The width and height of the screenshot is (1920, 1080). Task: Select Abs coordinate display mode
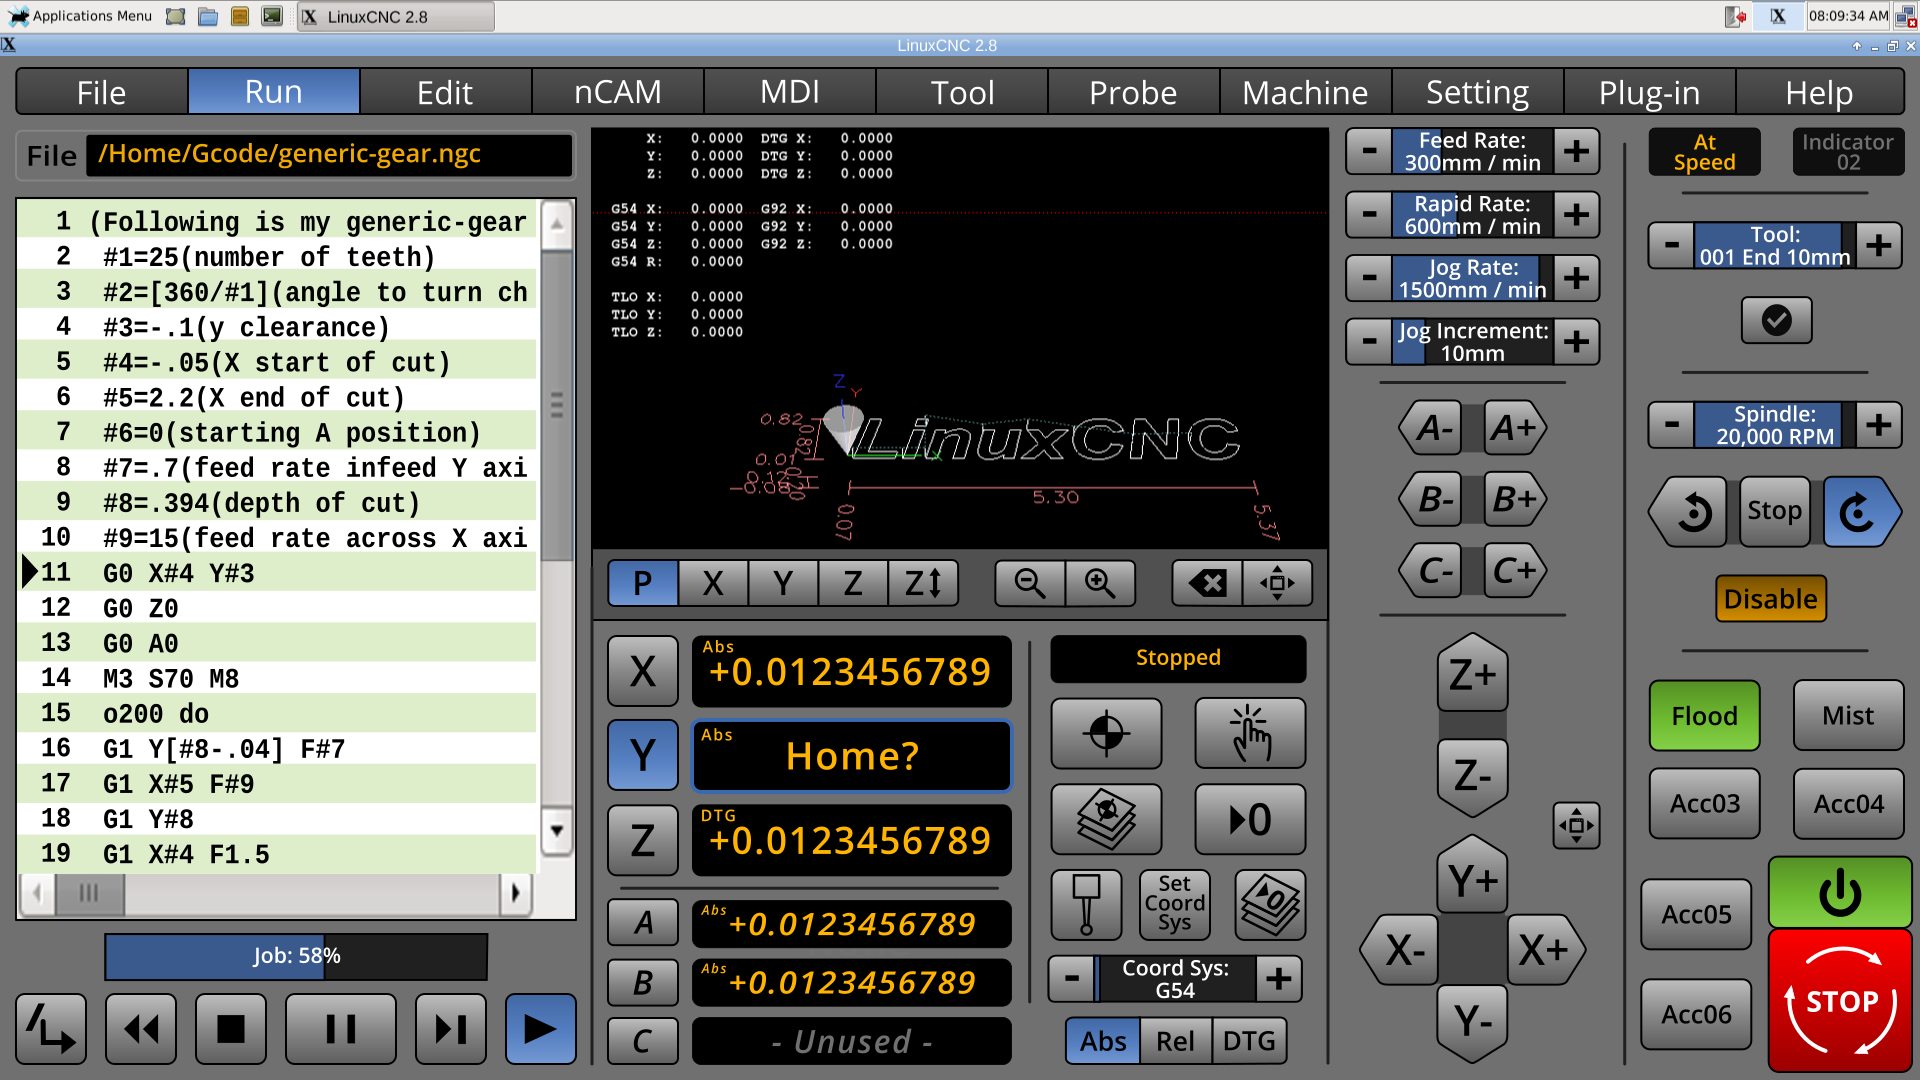point(1103,1041)
